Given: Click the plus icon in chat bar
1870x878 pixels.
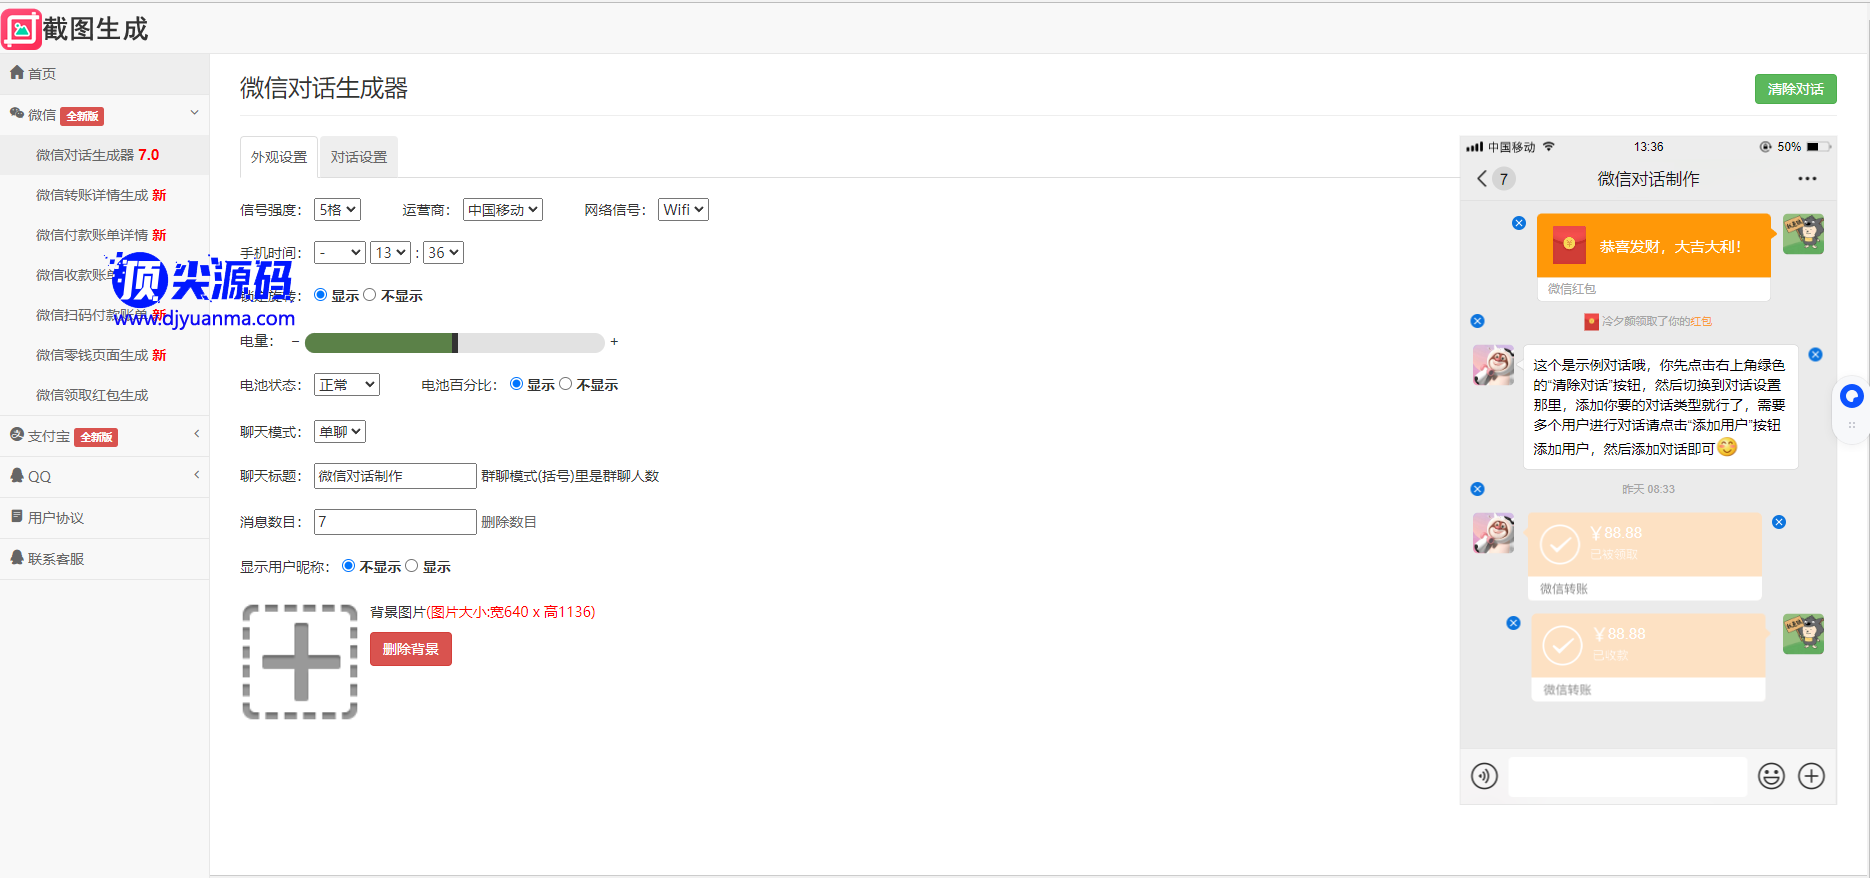Looking at the screenshot, I should (1811, 776).
